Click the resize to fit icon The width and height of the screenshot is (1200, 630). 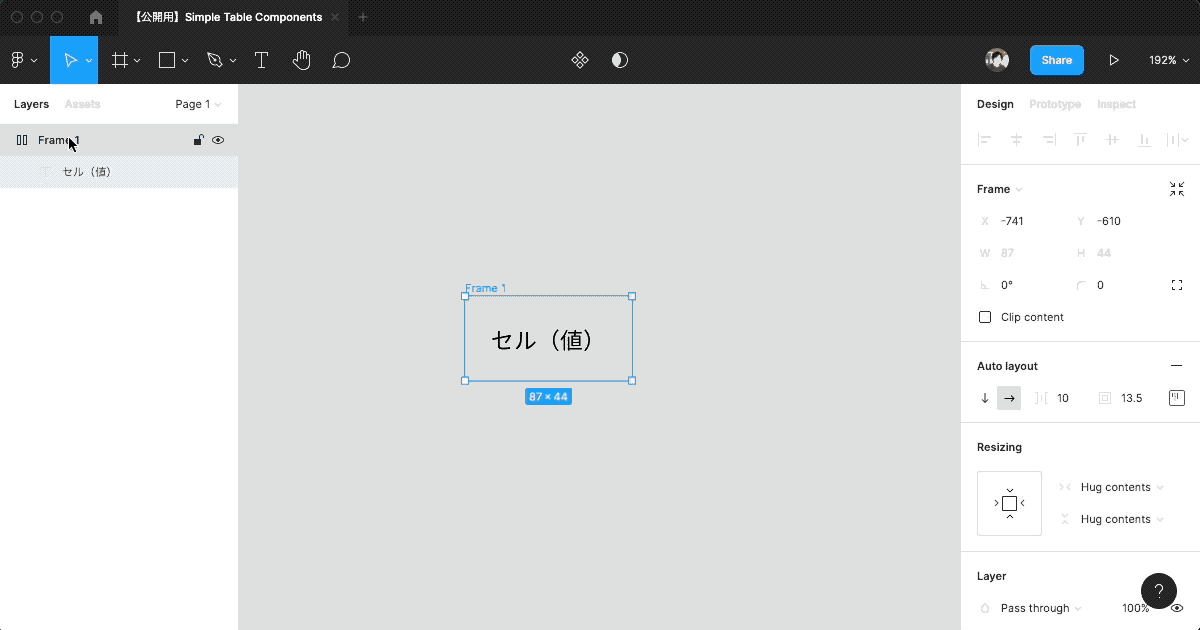click(x=1176, y=189)
